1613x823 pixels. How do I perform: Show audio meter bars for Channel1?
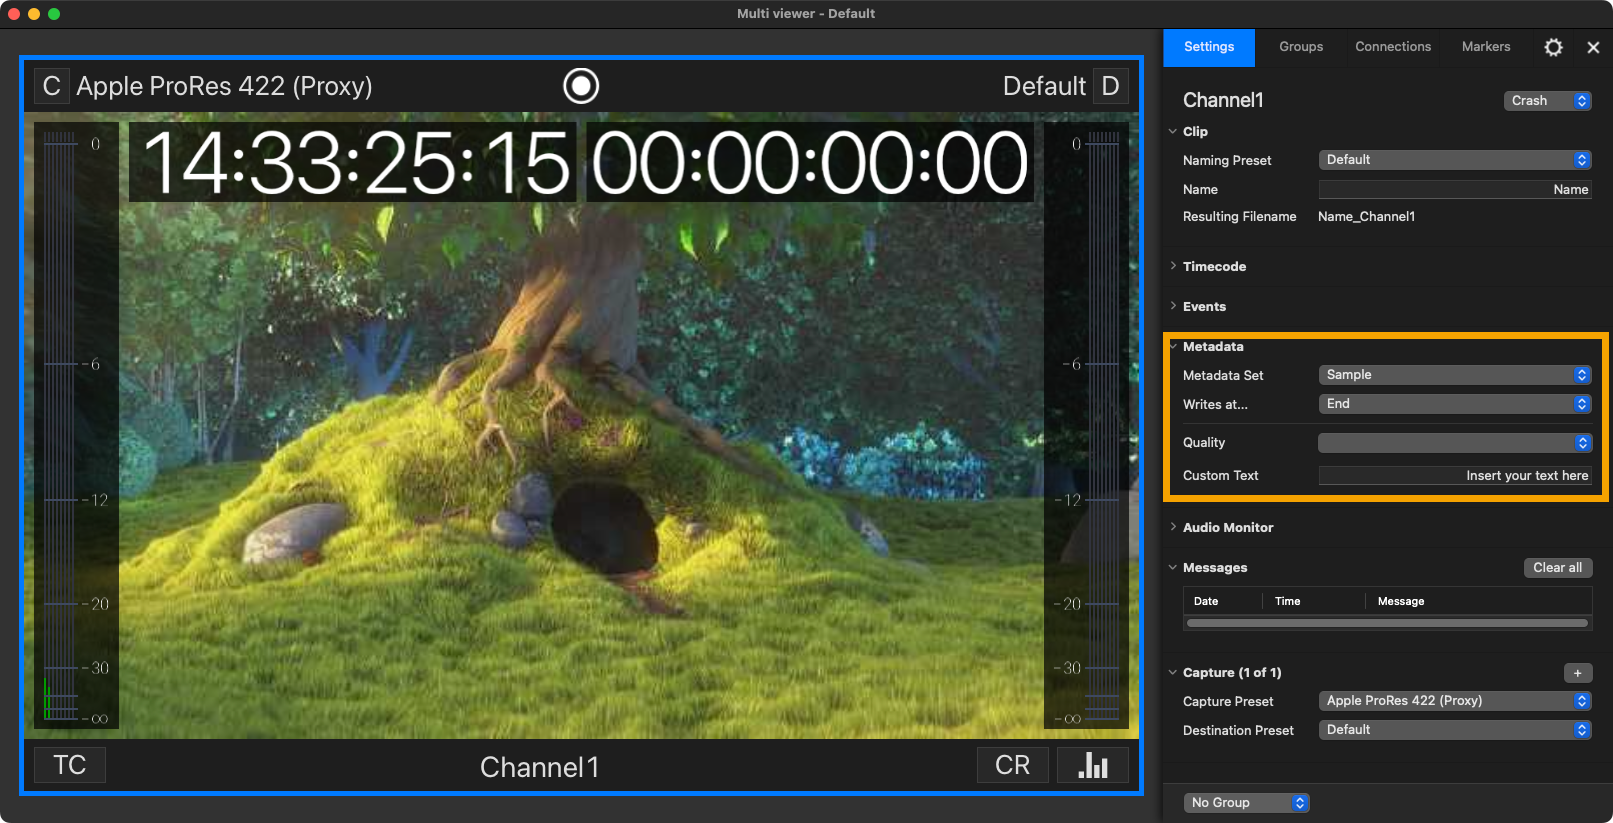(x=1093, y=765)
